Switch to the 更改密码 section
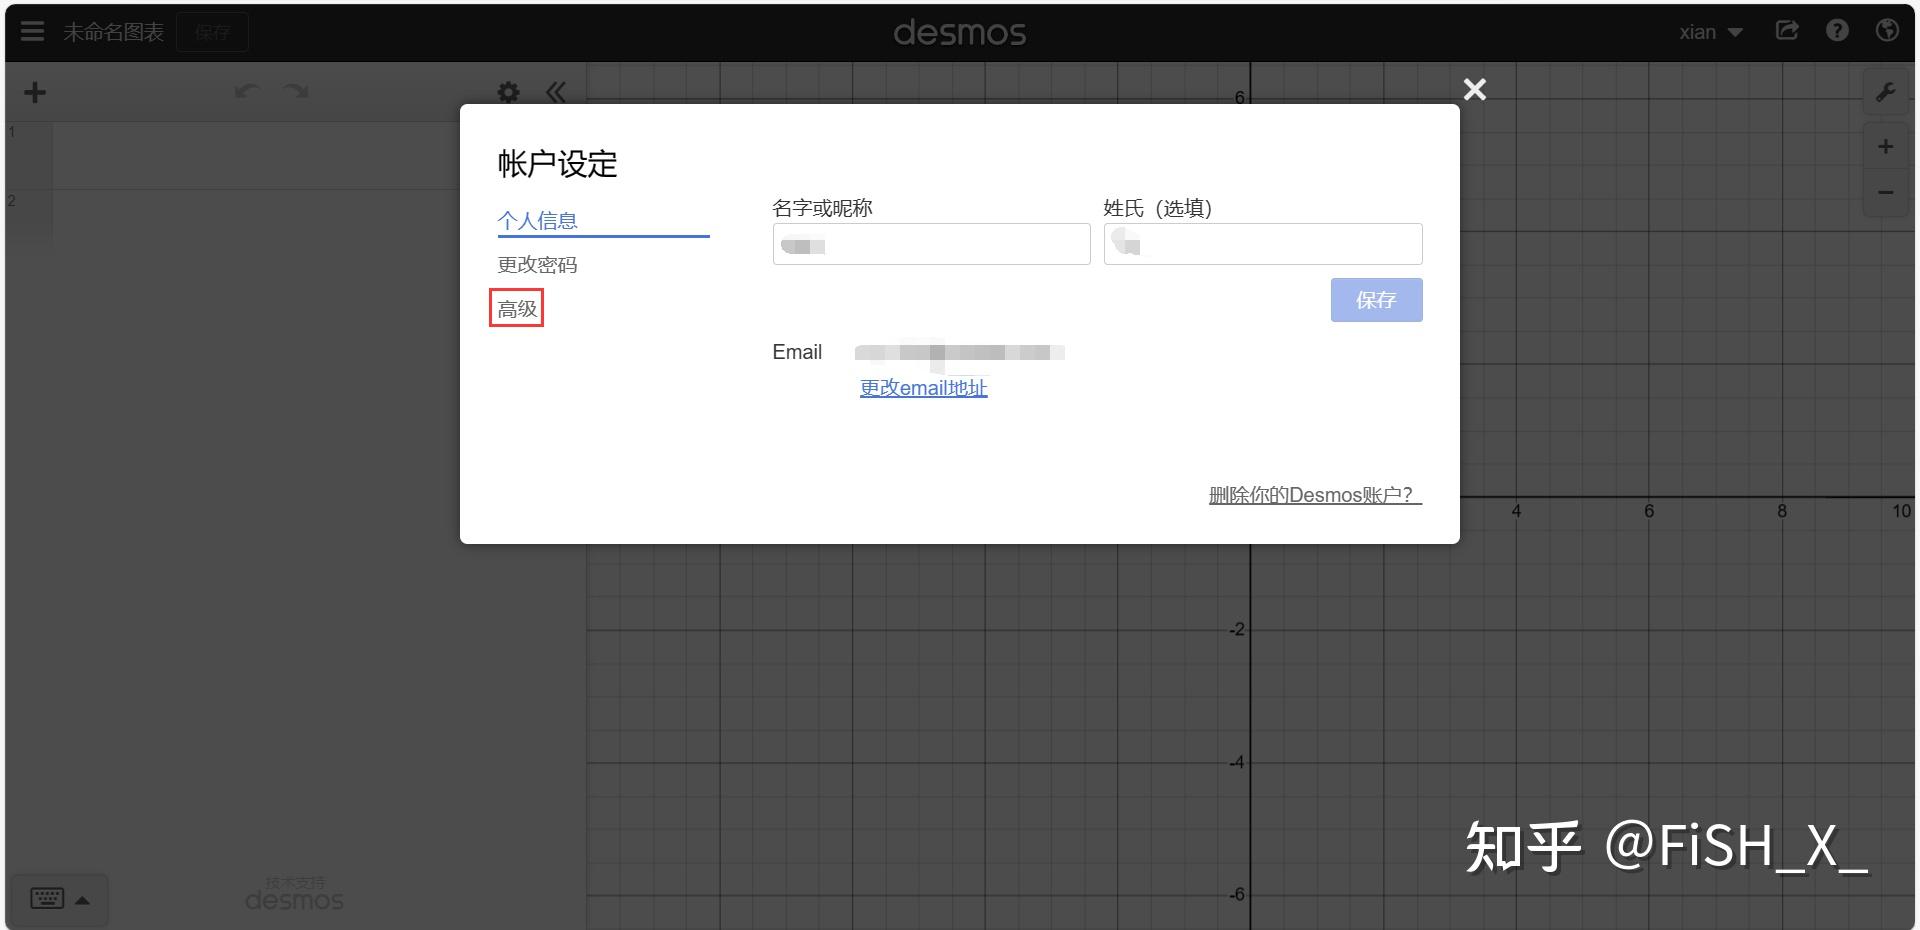 [538, 264]
